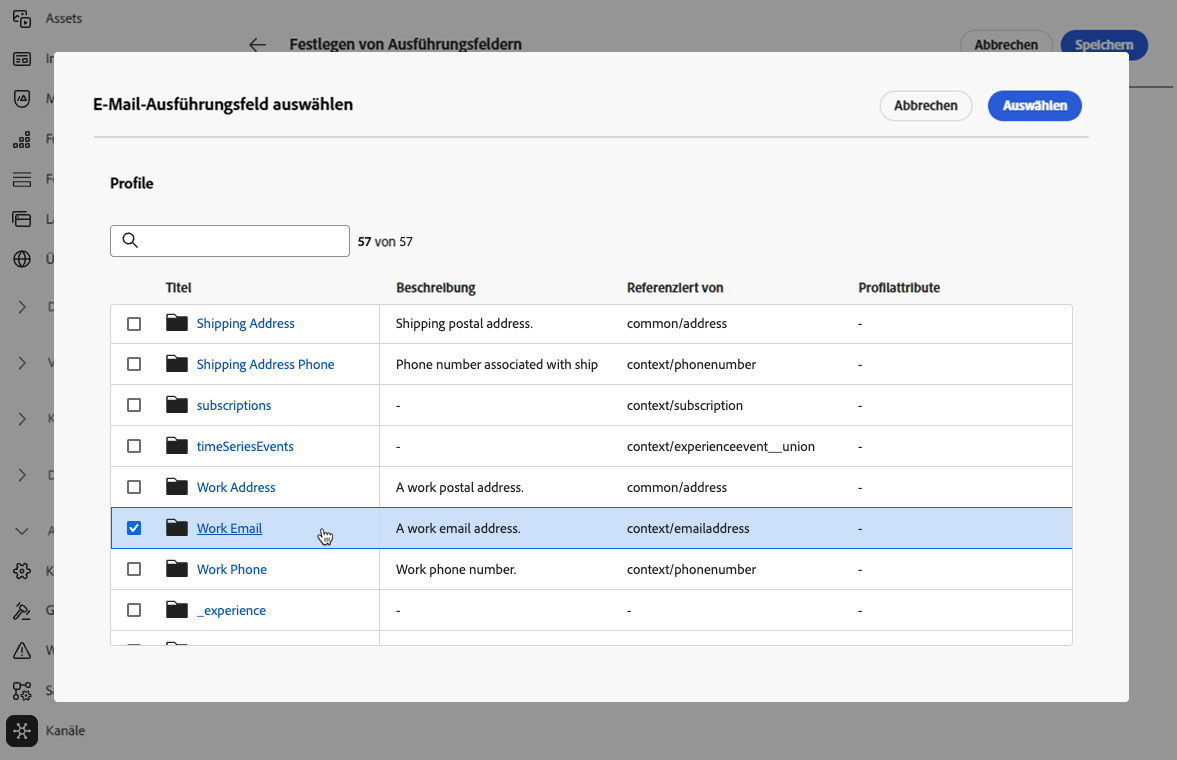Click the Kanäle icon in sidebar

pyautogui.click(x=22, y=731)
